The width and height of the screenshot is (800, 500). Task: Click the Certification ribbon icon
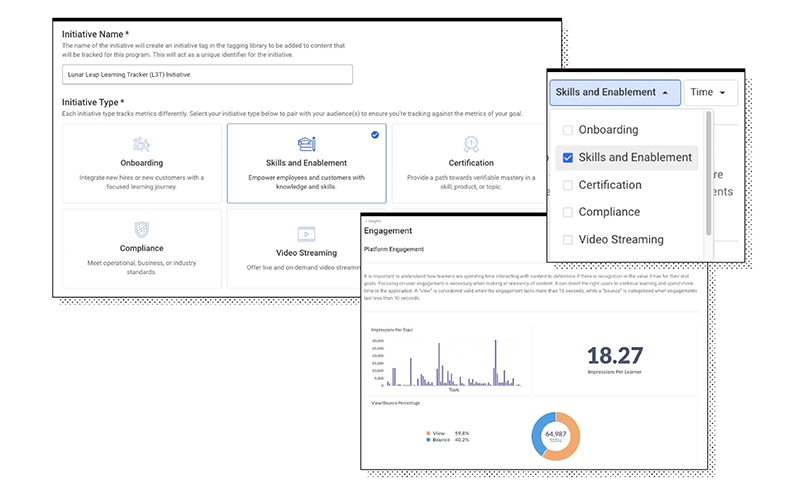click(x=470, y=144)
